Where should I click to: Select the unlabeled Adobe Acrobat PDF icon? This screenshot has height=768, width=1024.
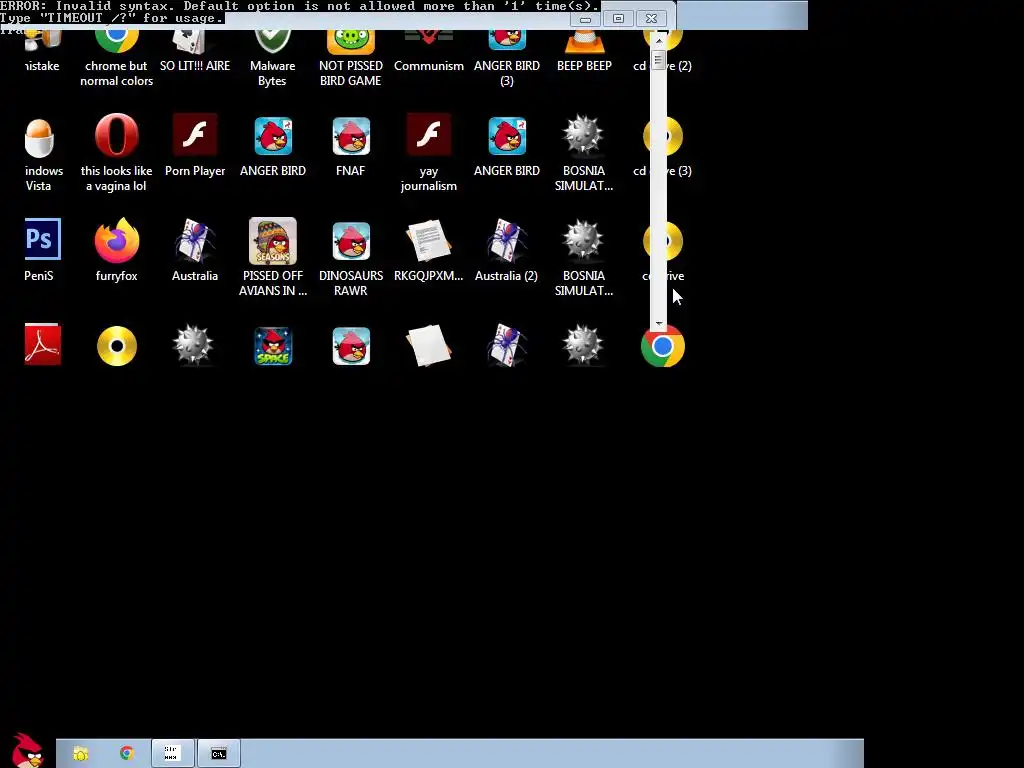click(x=42, y=345)
